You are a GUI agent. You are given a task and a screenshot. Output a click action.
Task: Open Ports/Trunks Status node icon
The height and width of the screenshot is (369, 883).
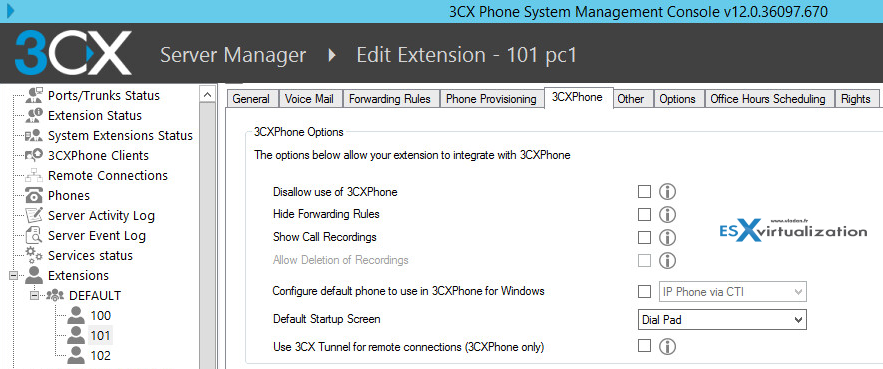34,95
